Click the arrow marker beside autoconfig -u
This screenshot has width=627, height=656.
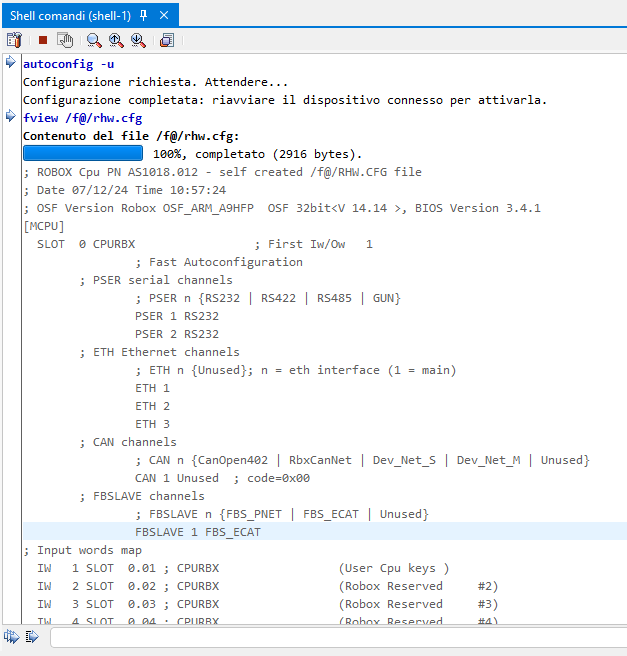click(10, 62)
